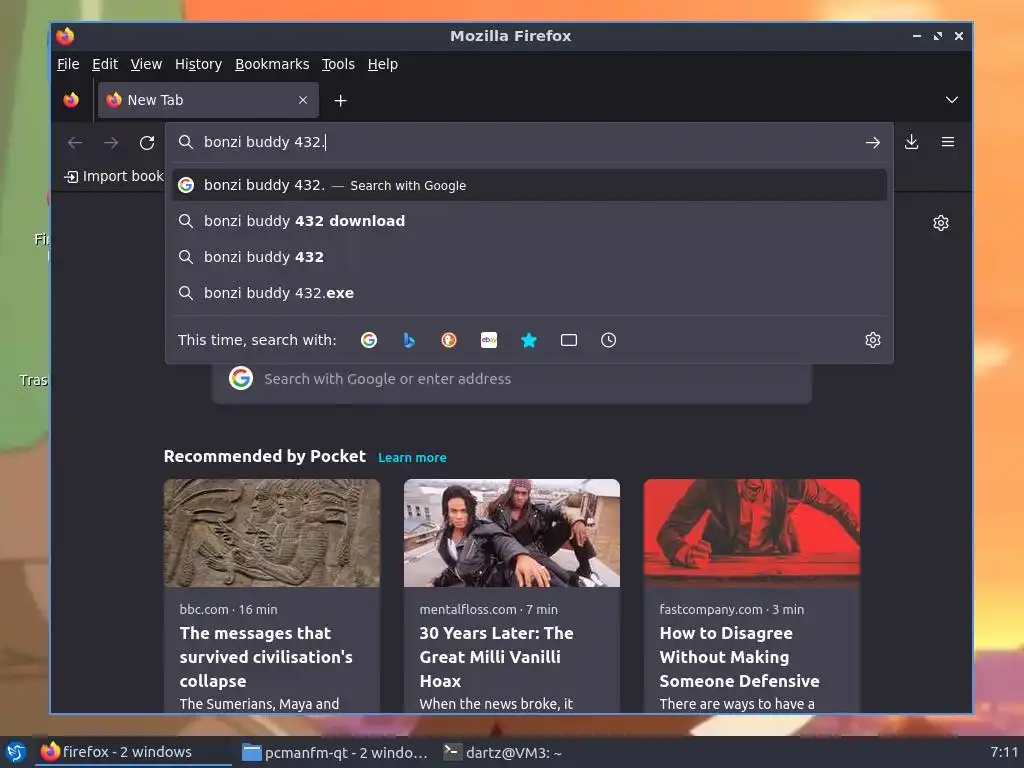Choose the 'bonzi buddy 432' suggestion

[530, 257]
